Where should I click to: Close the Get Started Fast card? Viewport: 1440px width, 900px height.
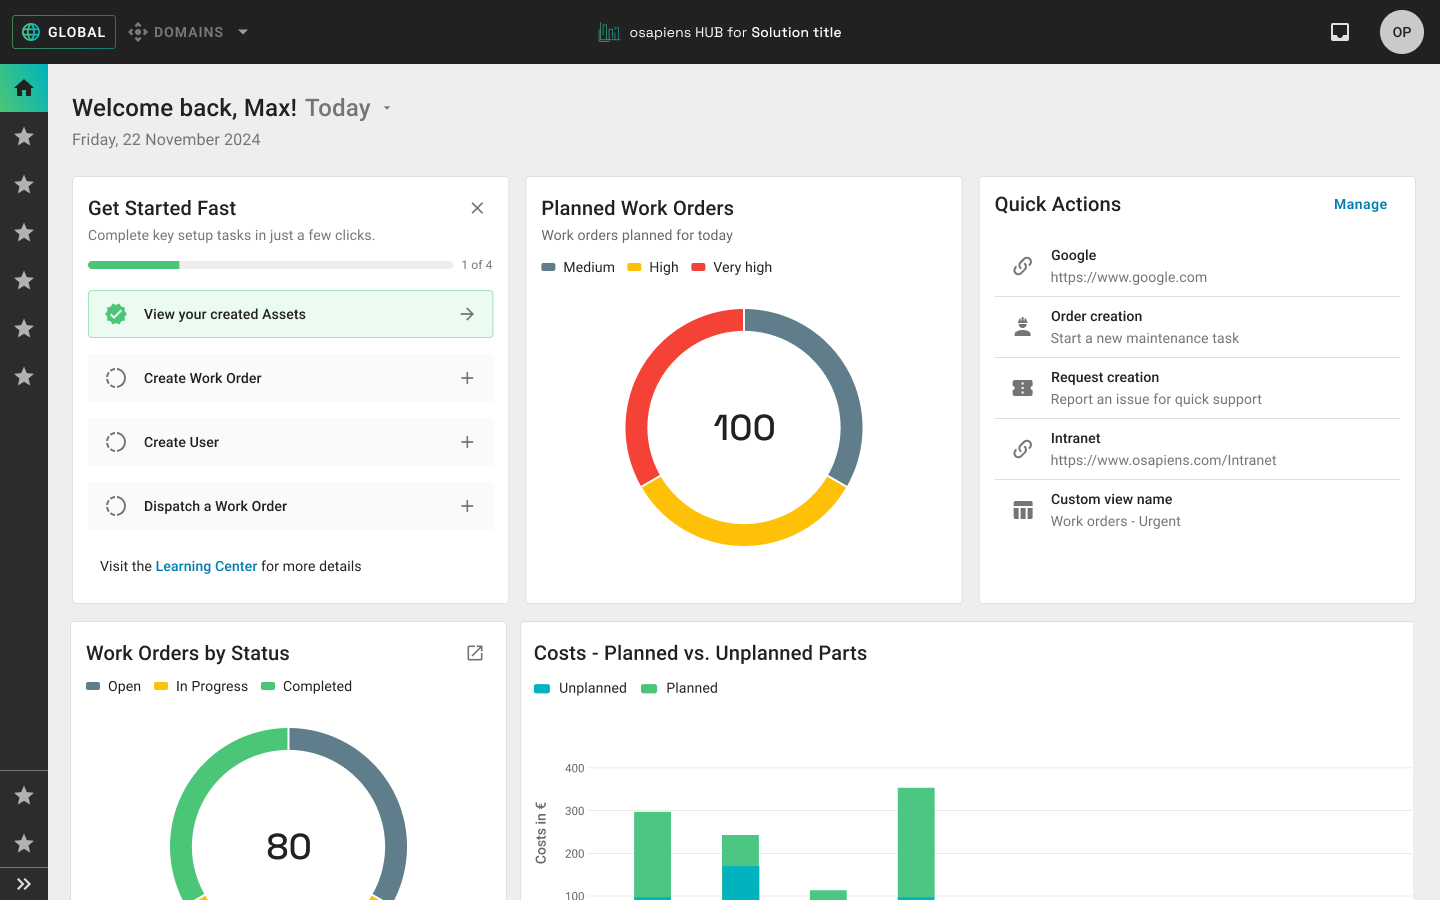[x=477, y=208]
